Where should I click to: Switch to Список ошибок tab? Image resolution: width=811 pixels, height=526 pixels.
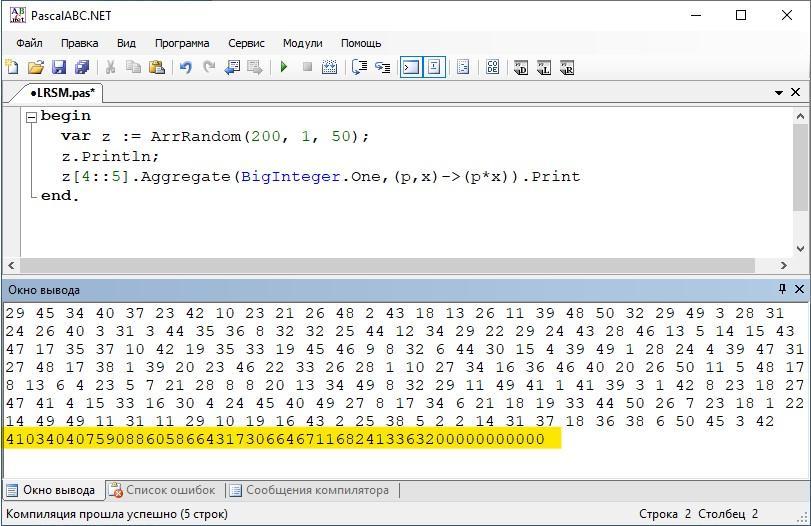point(163,490)
